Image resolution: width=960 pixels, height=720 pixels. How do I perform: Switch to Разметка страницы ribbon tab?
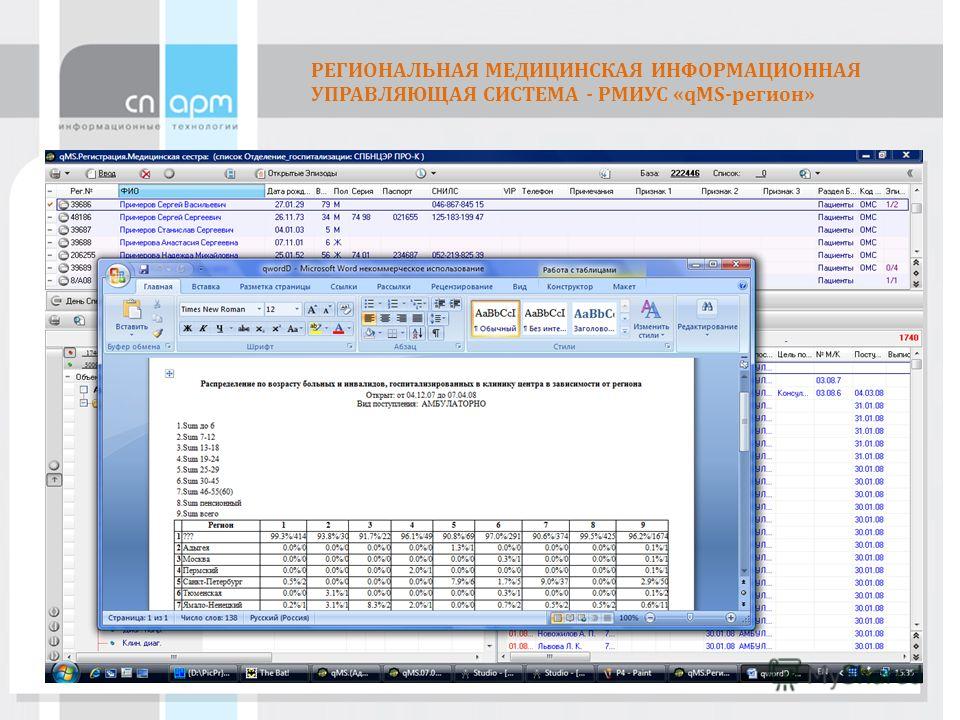(x=275, y=287)
